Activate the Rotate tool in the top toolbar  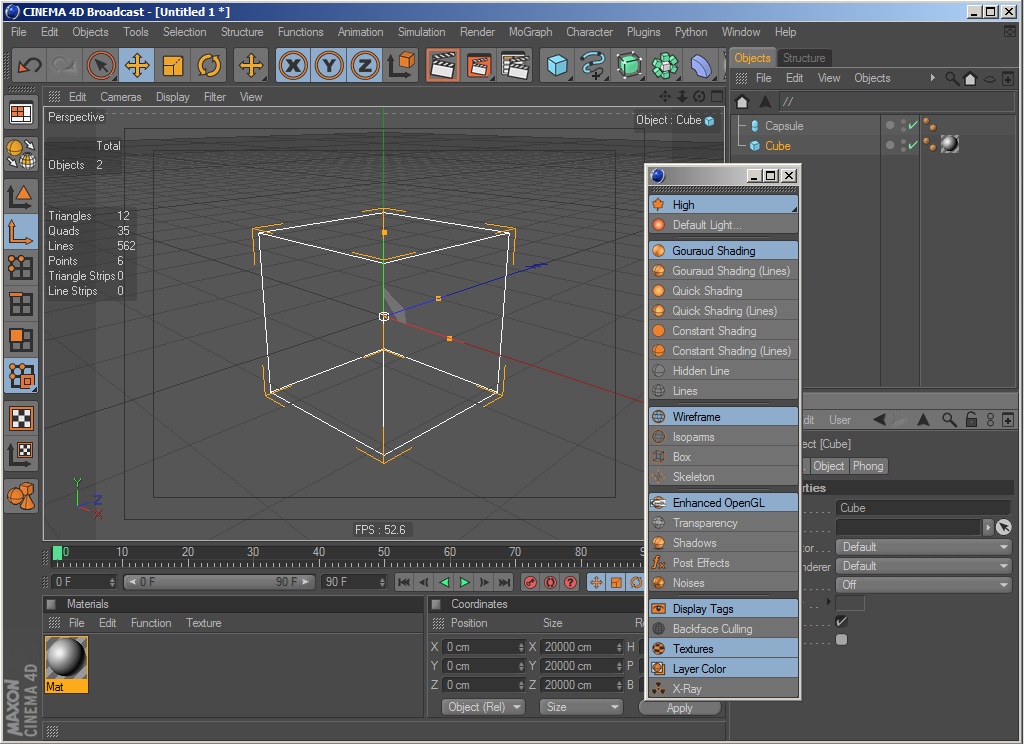[x=209, y=66]
